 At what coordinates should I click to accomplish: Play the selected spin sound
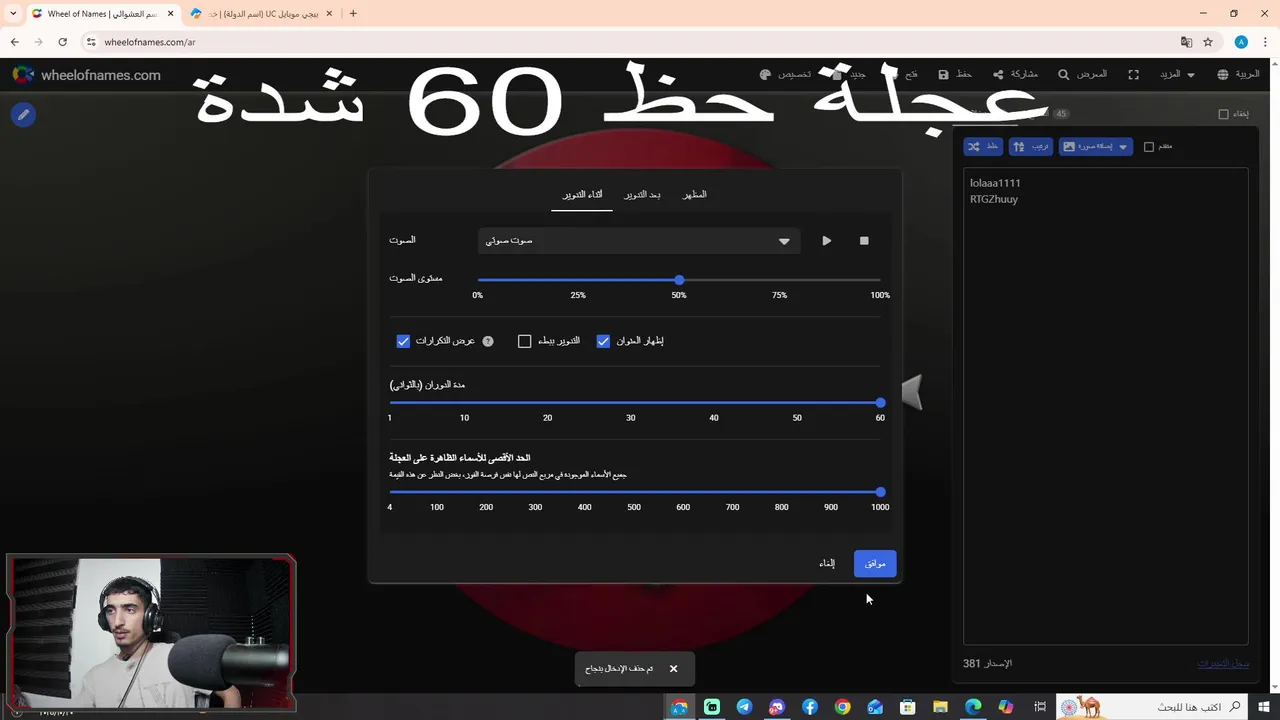[826, 241]
